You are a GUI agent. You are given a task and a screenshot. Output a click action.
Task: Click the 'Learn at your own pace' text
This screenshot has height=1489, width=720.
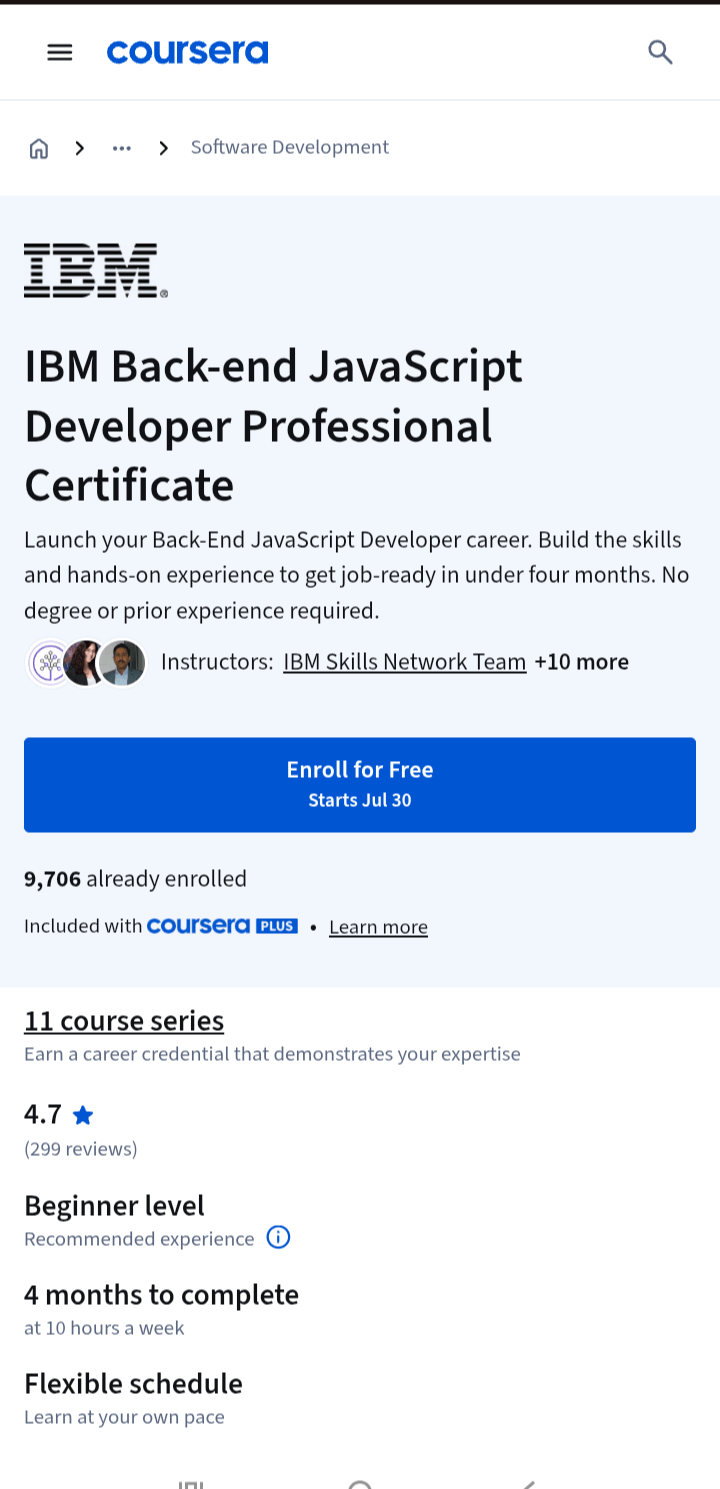[x=124, y=1417]
